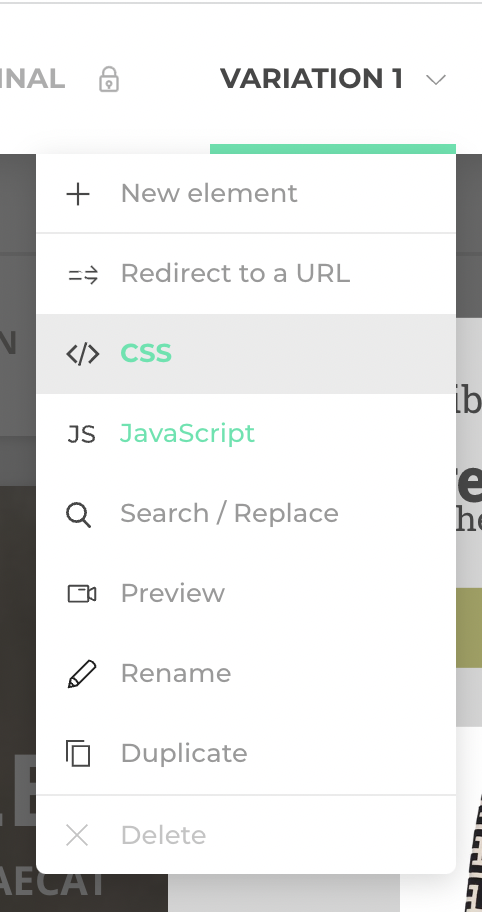Choose New element from the menu

[246, 194]
